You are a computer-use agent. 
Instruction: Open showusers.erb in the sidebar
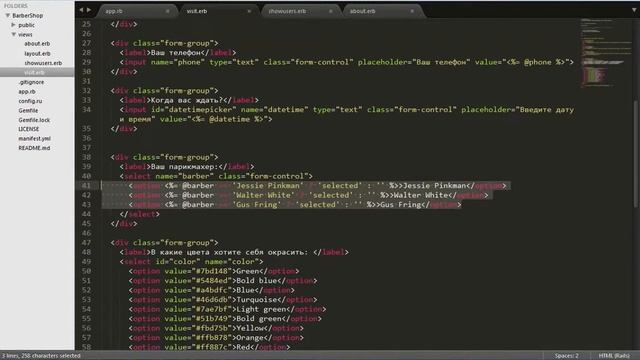coord(43,63)
